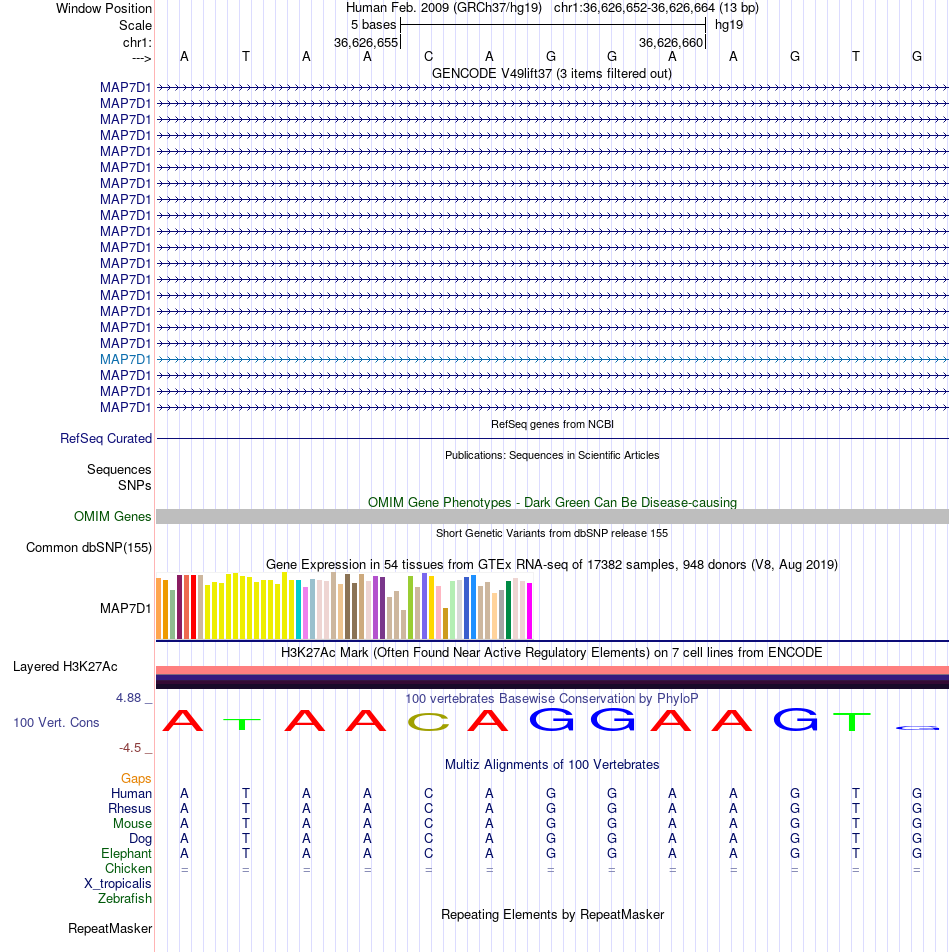Click the Zebrafish species label
This screenshot has width=950, height=952.
pos(124,898)
